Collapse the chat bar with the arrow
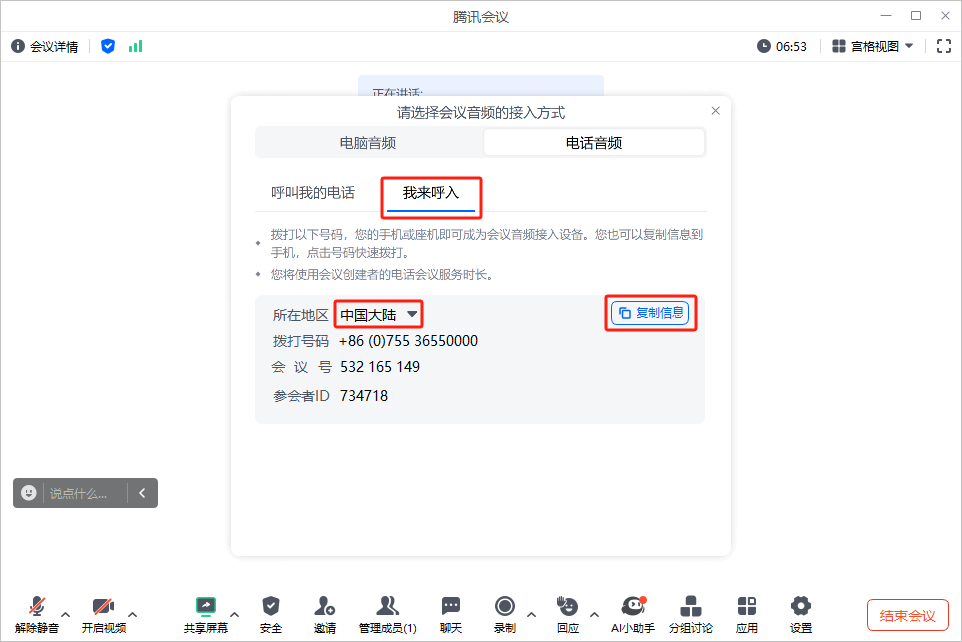This screenshot has width=962, height=642. pyautogui.click(x=142, y=493)
